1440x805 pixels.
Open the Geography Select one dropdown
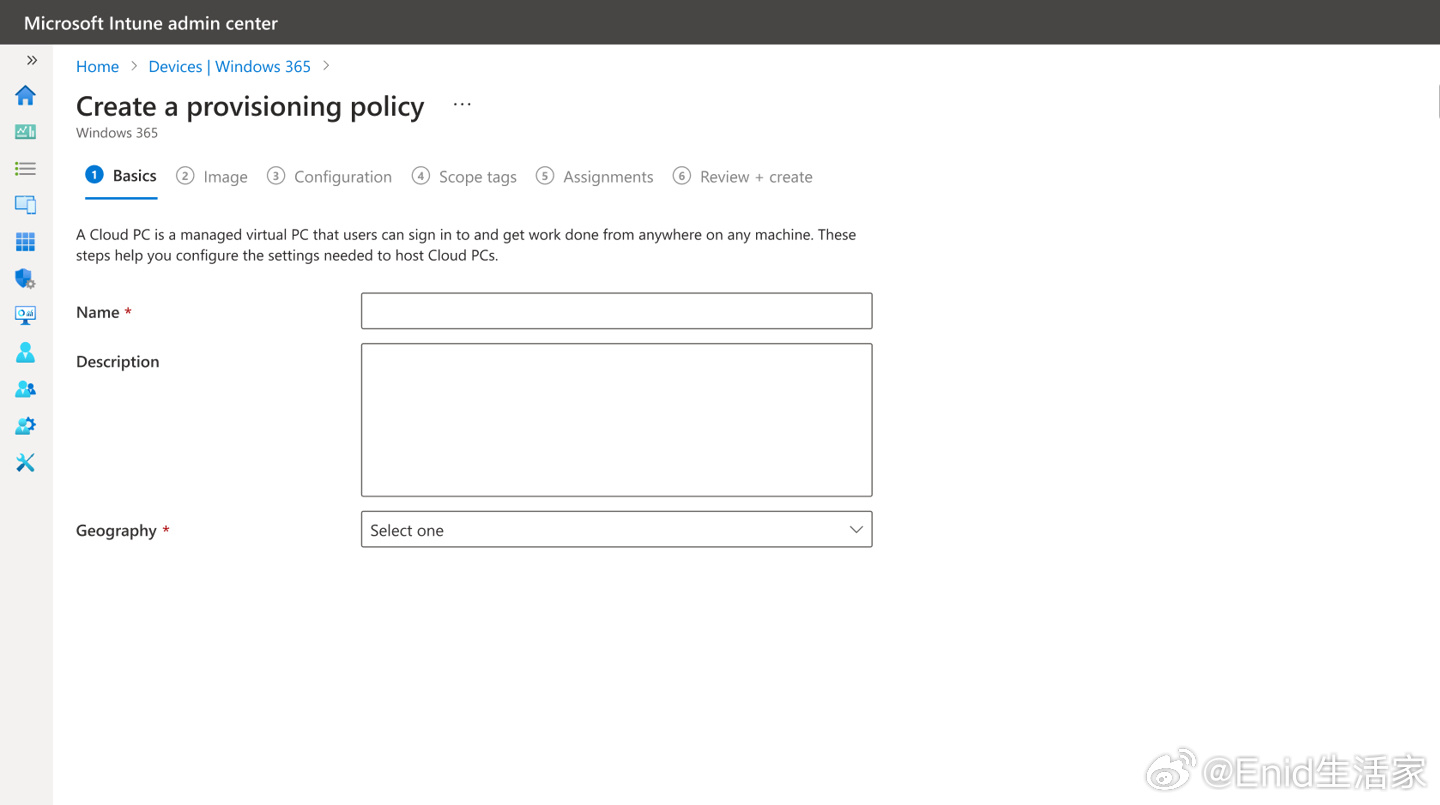click(x=616, y=530)
